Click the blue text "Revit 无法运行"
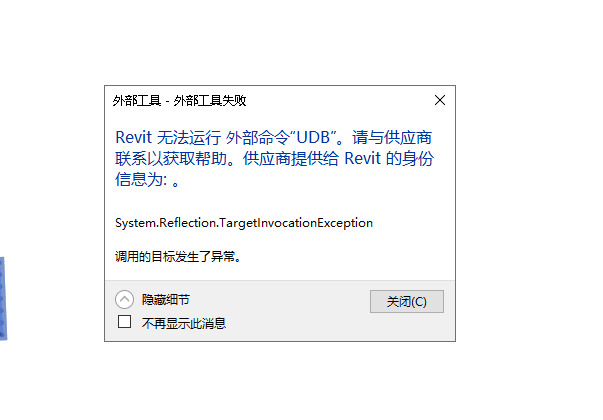Image resolution: width=603 pixels, height=420 pixels. tap(168, 138)
